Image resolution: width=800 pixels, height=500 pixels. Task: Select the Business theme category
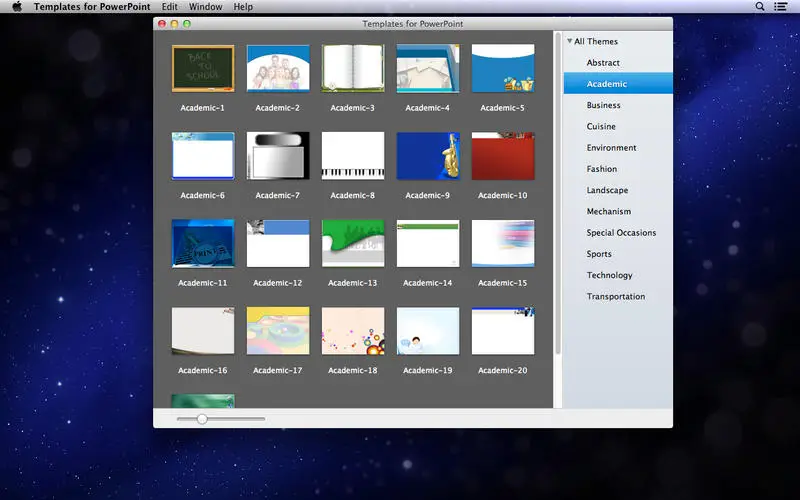tap(604, 105)
